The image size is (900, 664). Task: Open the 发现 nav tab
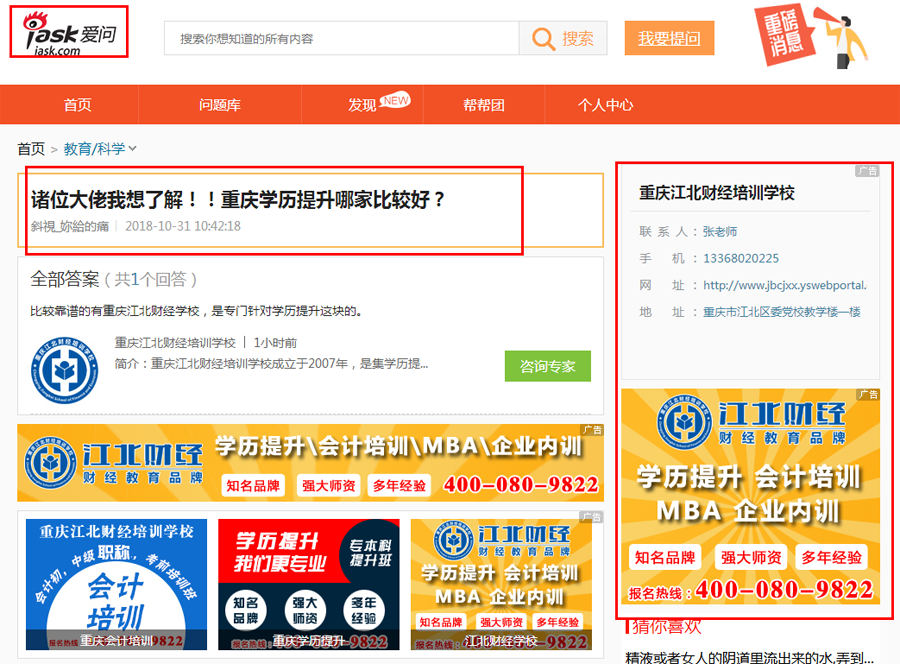pos(362,105)
